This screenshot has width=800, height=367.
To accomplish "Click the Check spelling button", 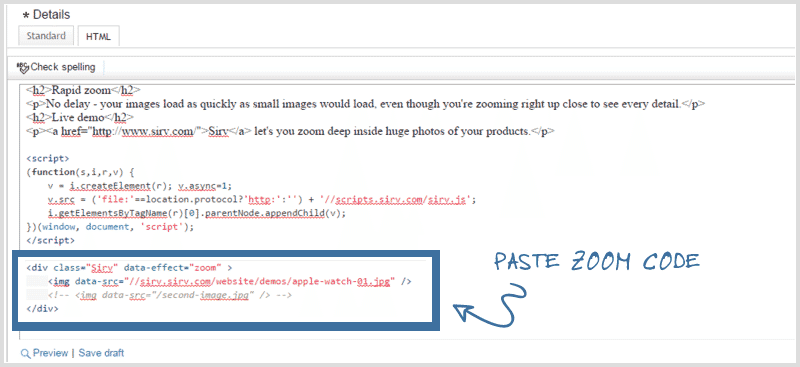I will (56, 67).
